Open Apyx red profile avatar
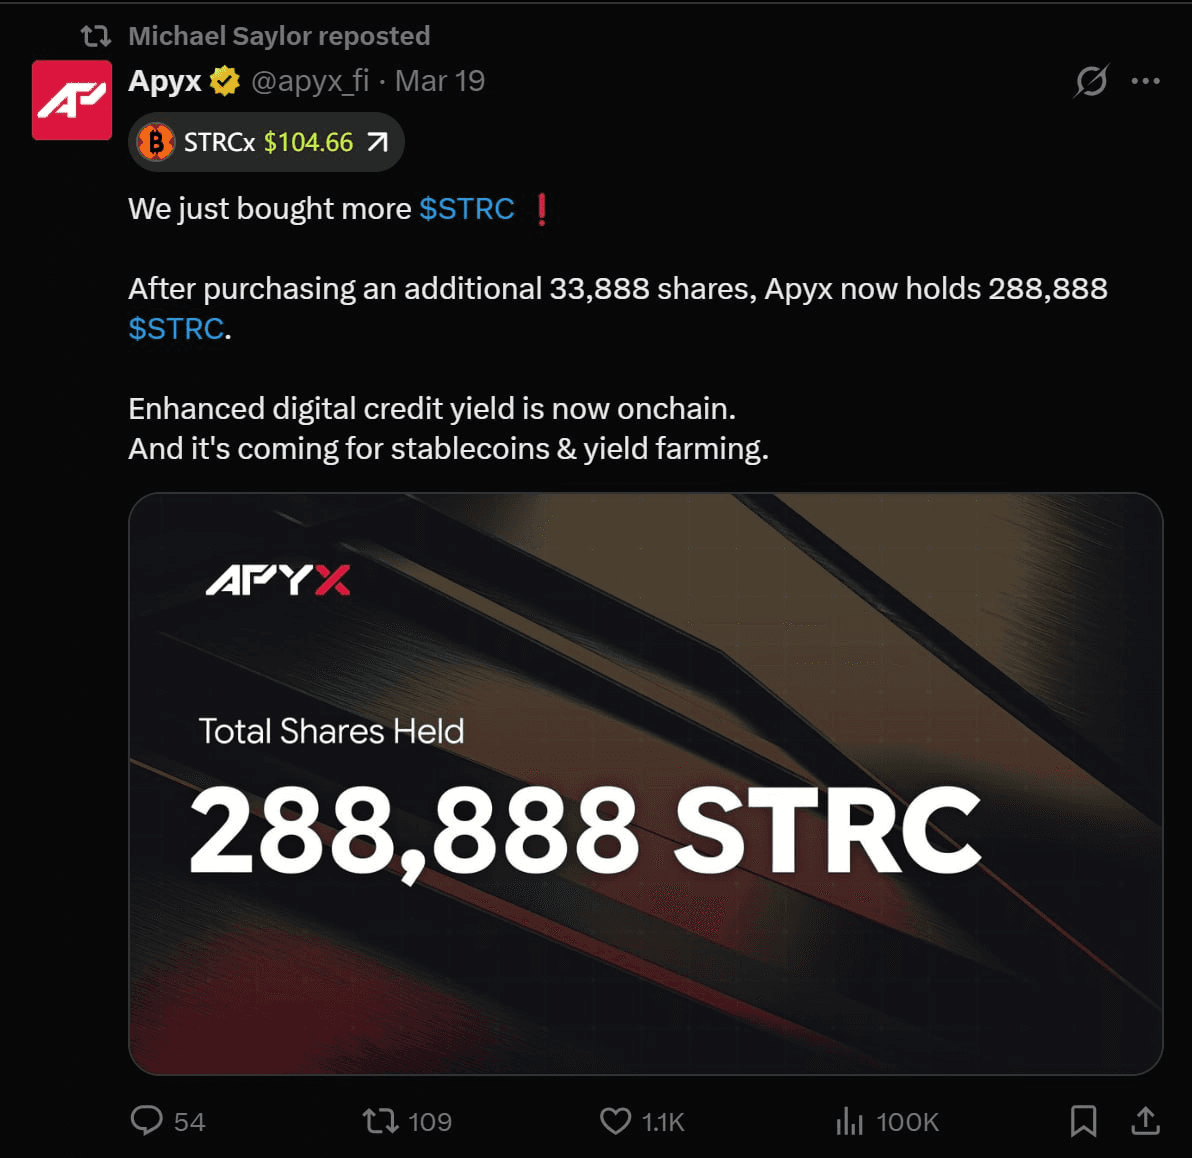 click(x=71, y=100)
